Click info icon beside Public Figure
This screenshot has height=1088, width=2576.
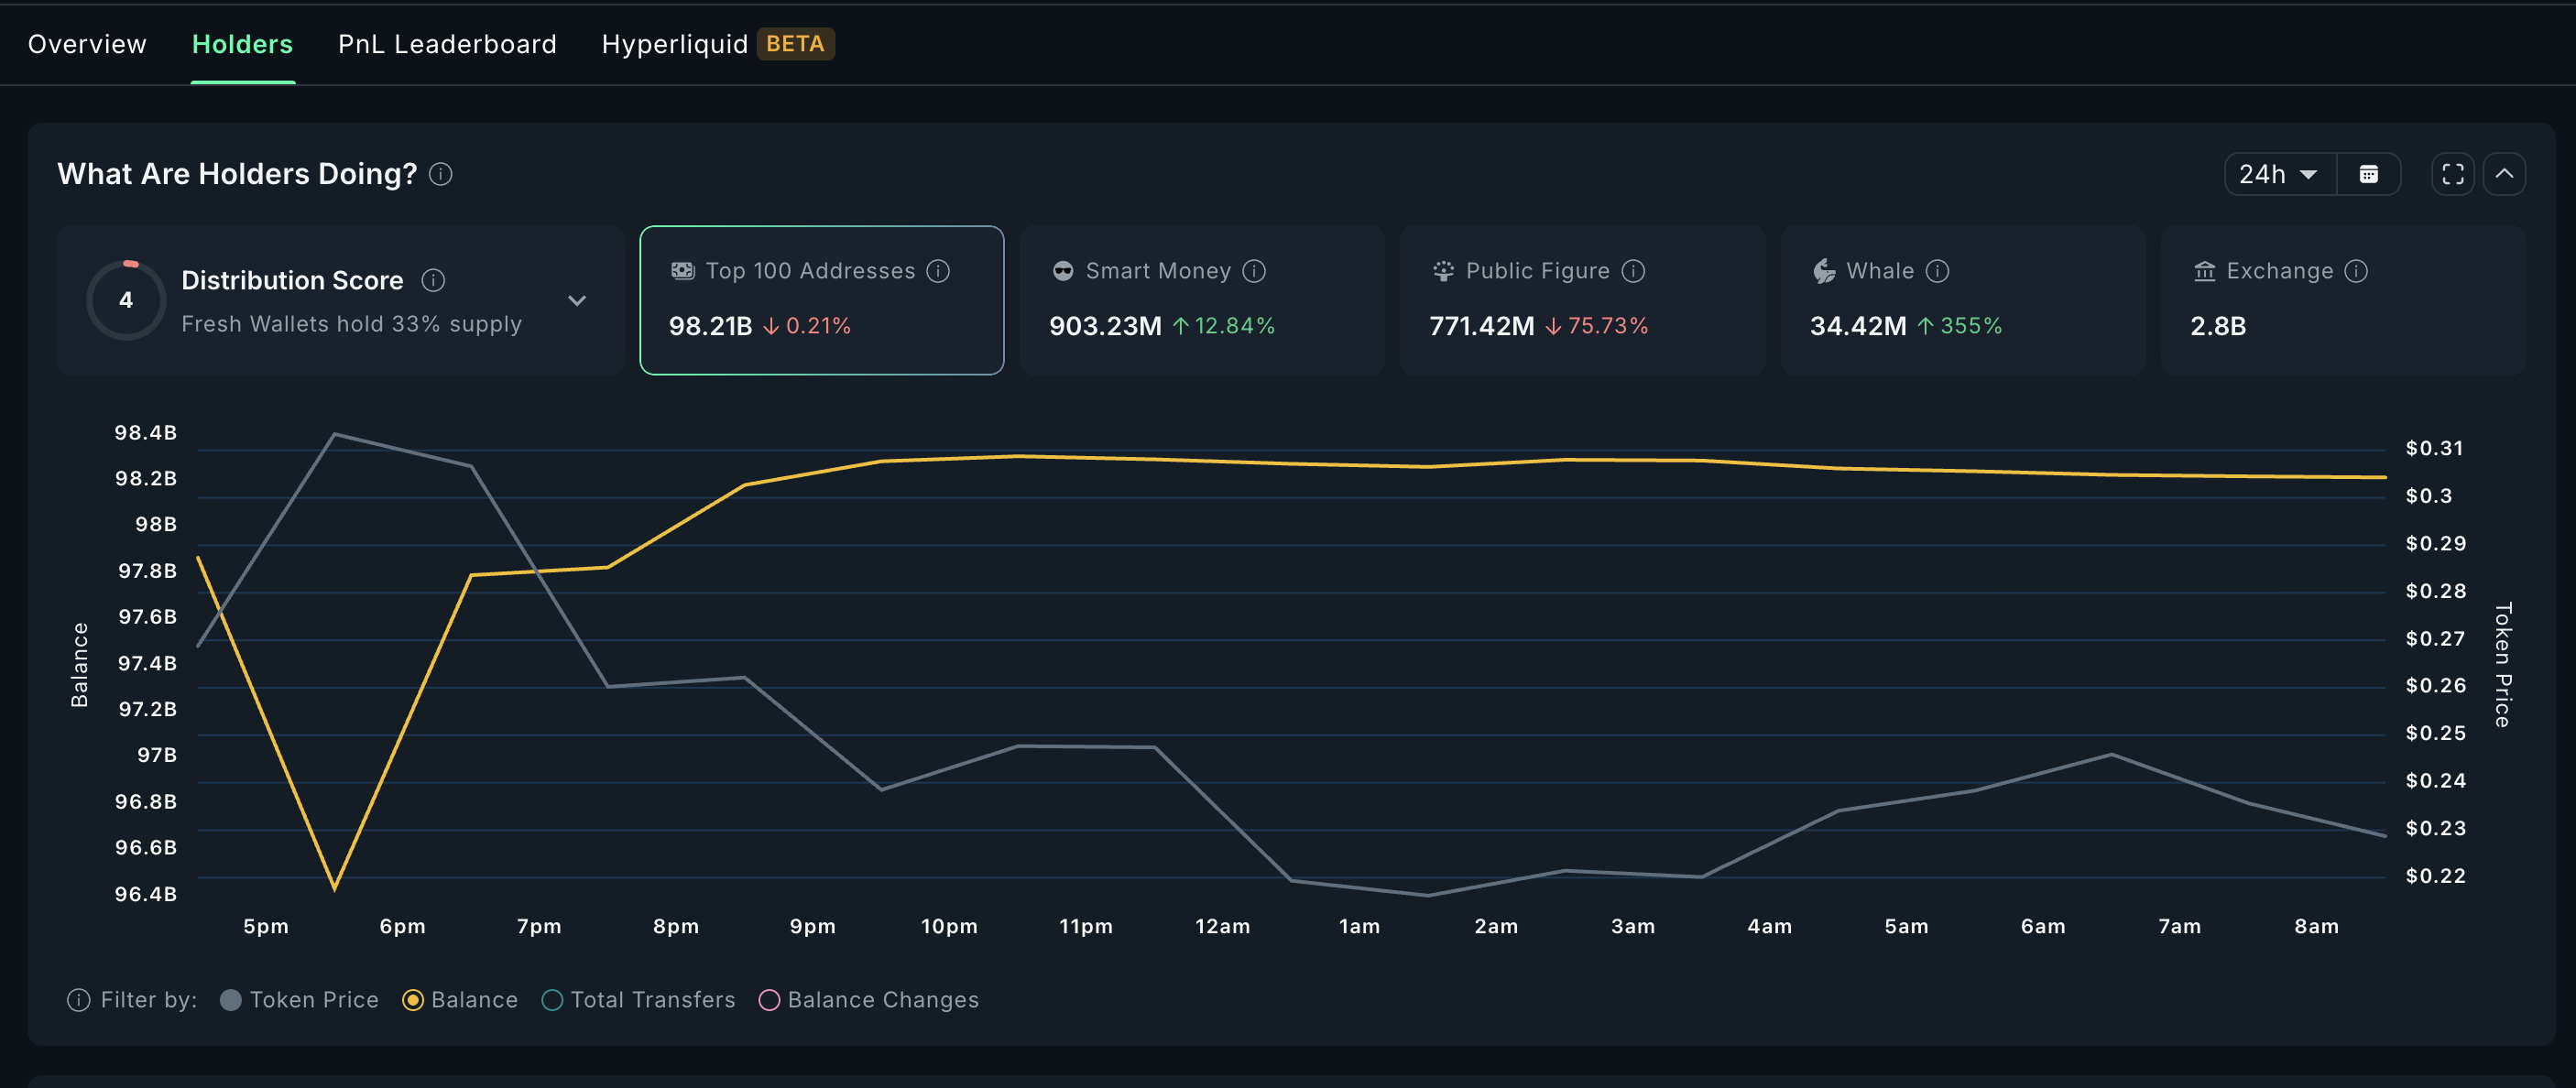[1633, 271]
